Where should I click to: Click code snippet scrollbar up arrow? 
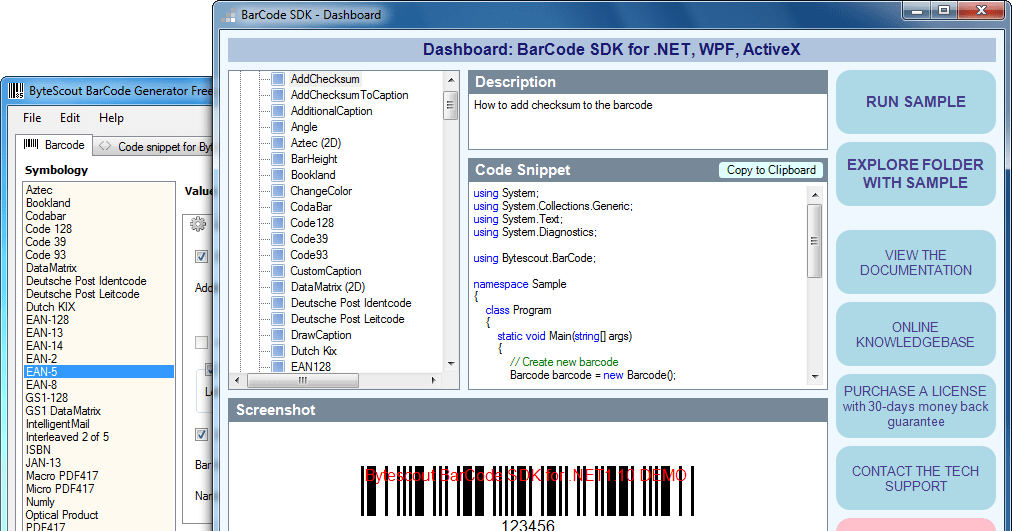(x=815, y=195)
